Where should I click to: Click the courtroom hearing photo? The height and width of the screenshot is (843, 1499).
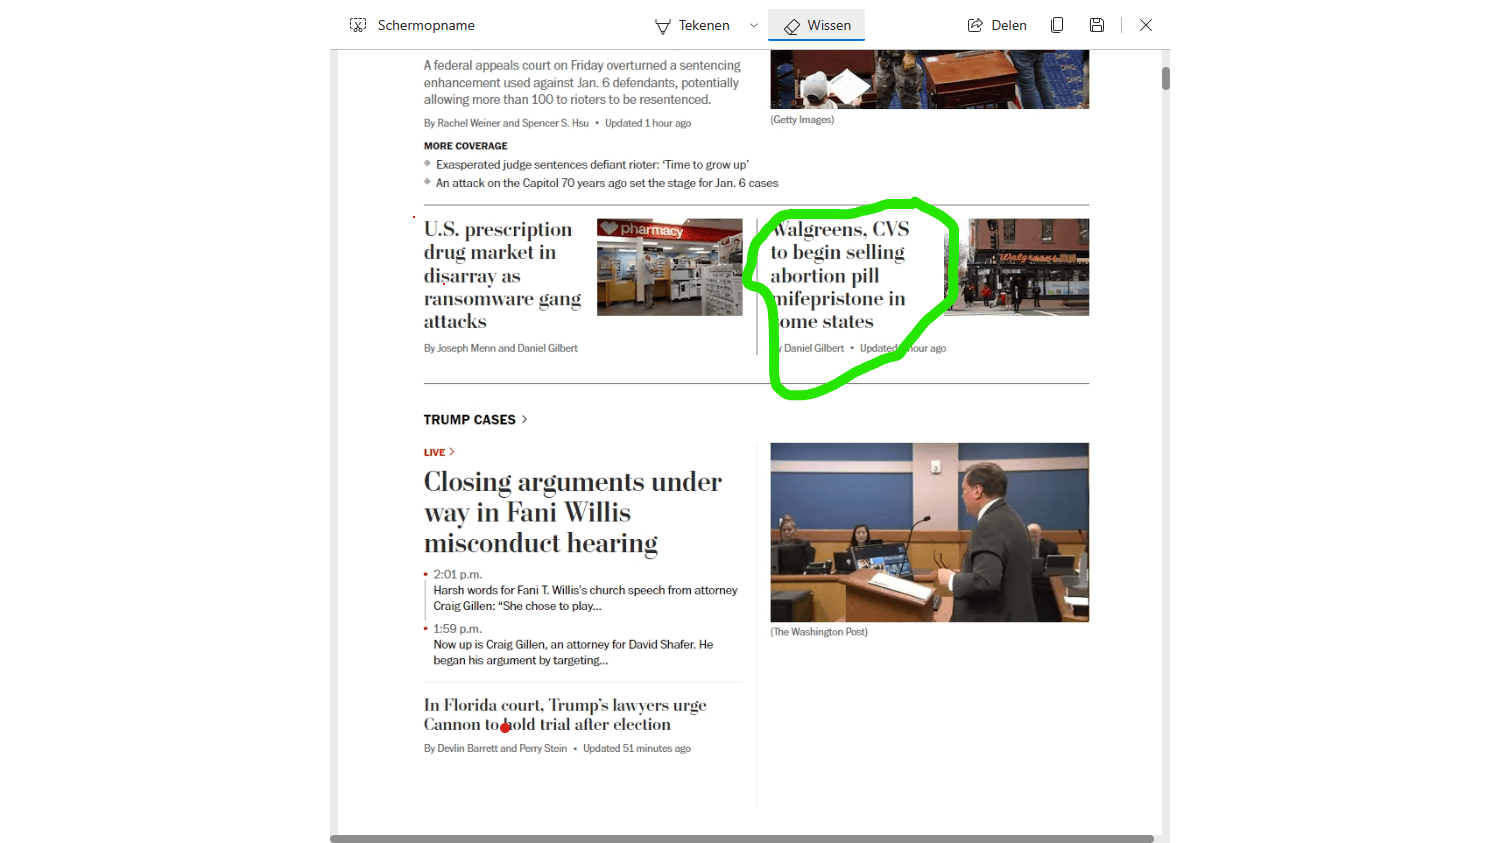tap(930, 532)
